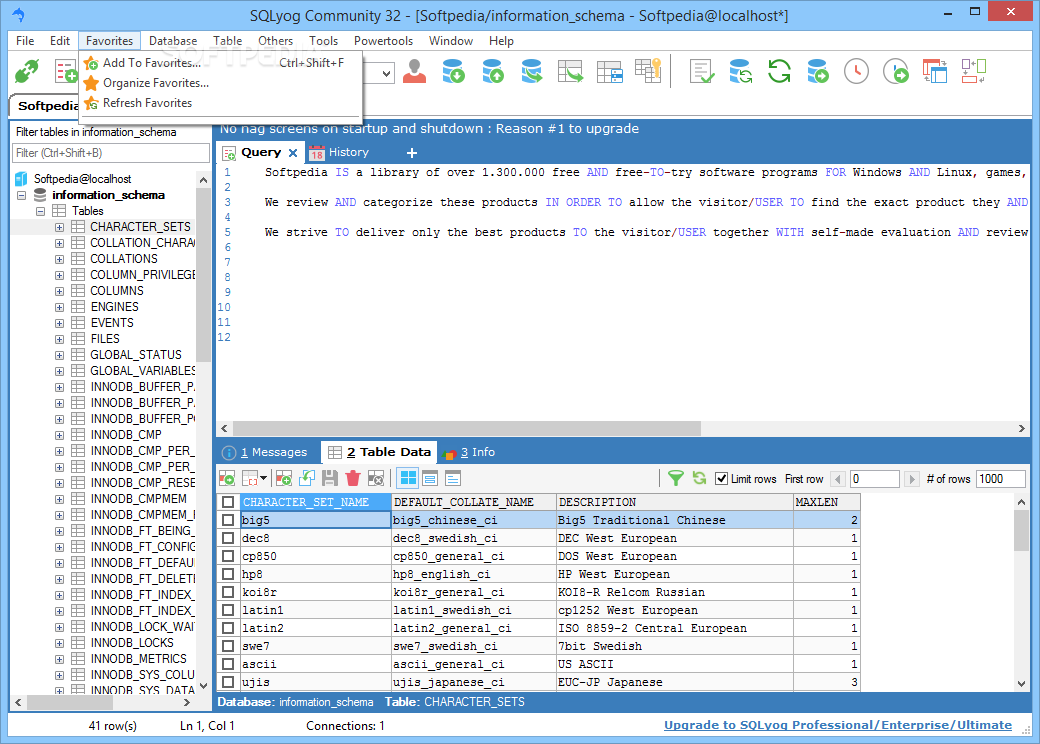This screenshot has width=1040, height=744.
Task: Expand the COLLATIONS table node
Action: pos(59,259)
